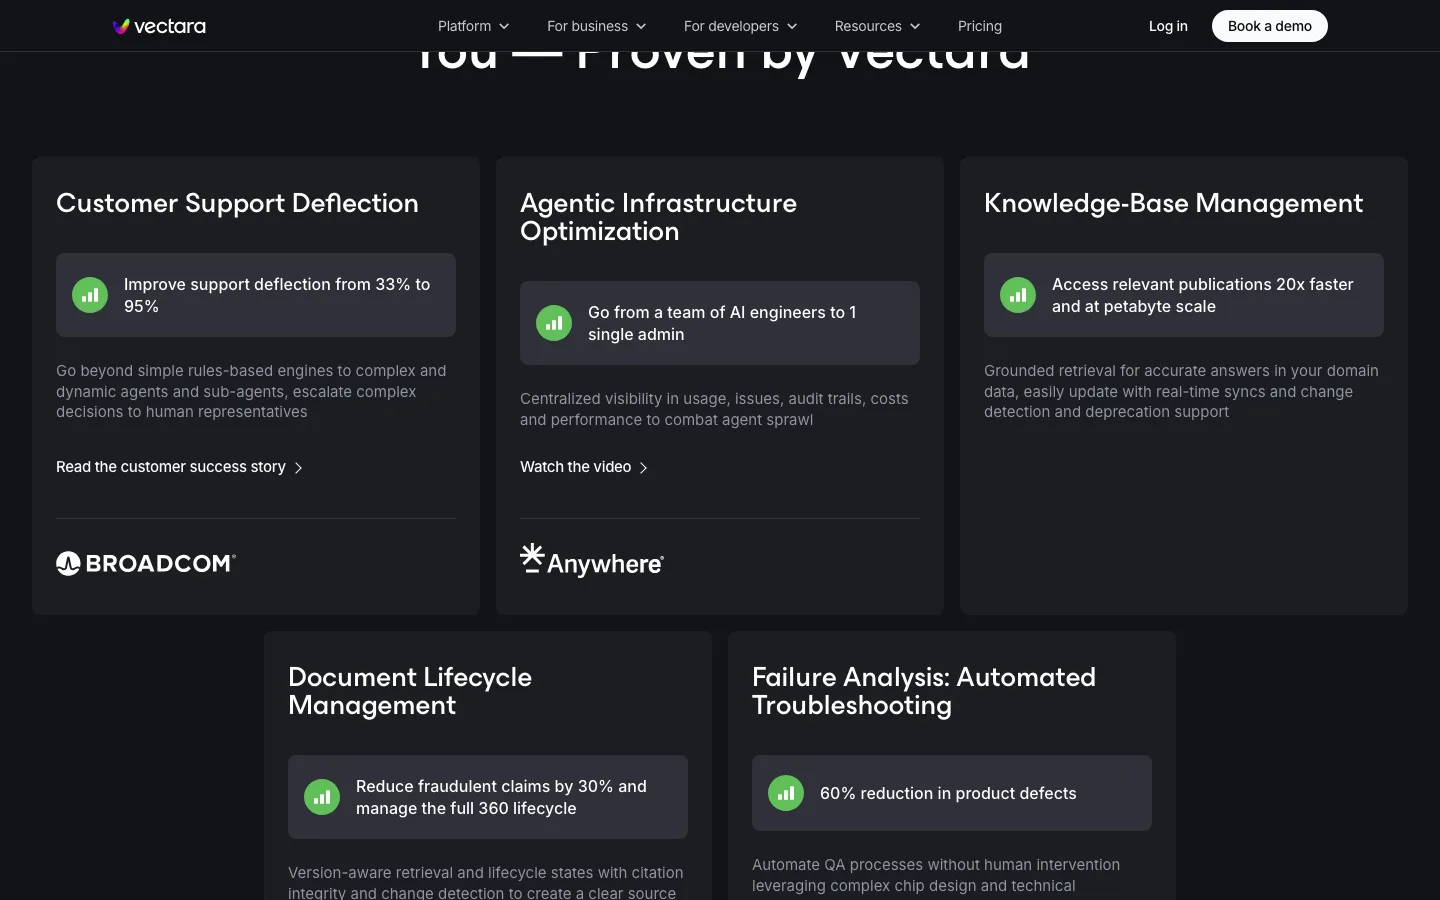Click the green chart icon beside fraudulent claims stat
Viewport: 1440px width, 900px height.
(322, 797)
